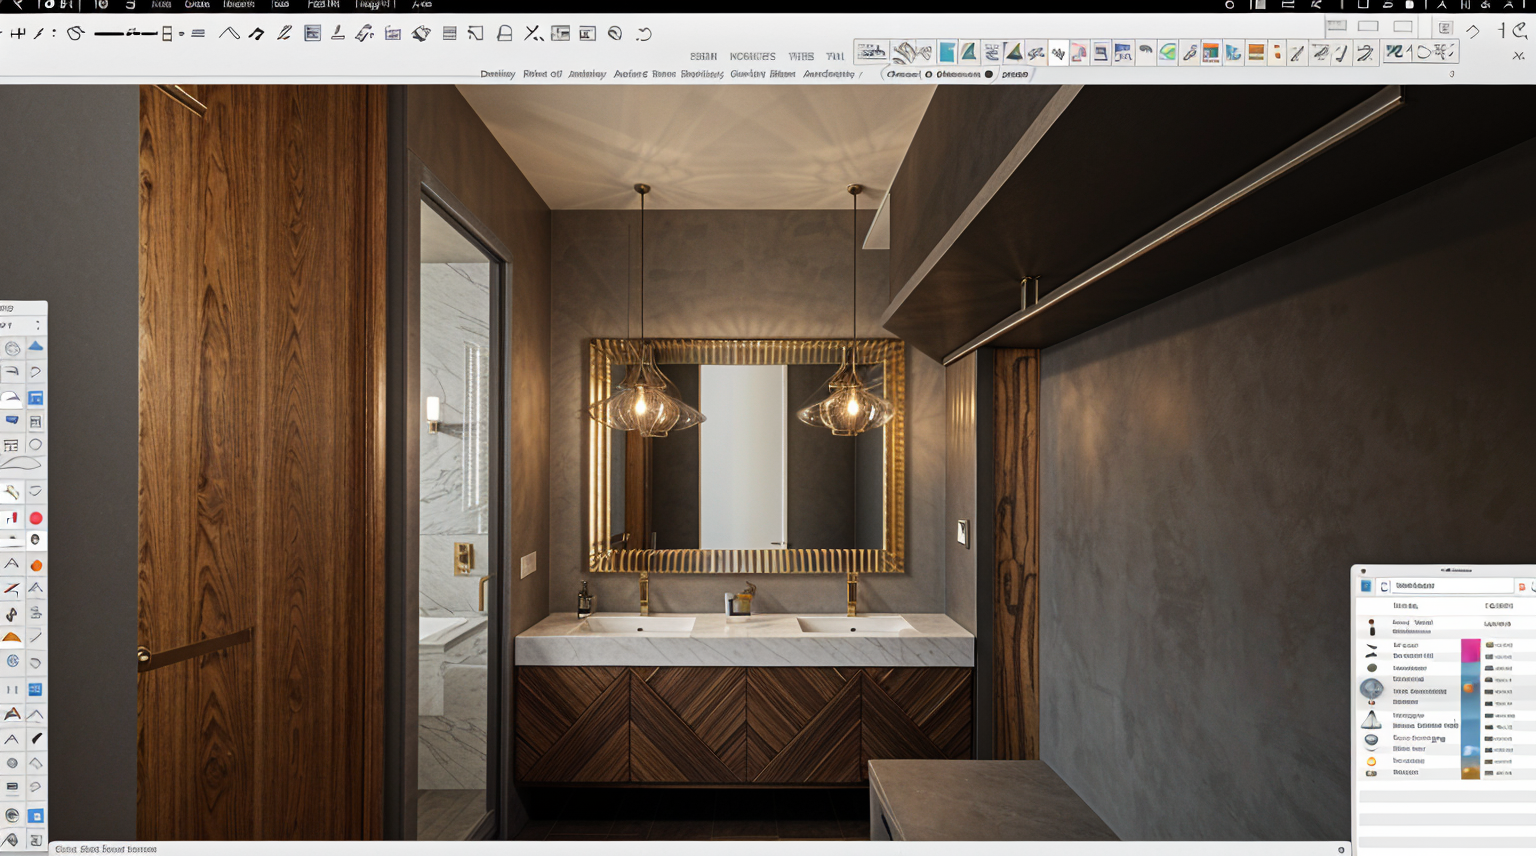Click the orange striped rectangle ribbon icon
Image resolution: width=1536 pixels, height=856 pixels.
click(x=1256, y=53)
